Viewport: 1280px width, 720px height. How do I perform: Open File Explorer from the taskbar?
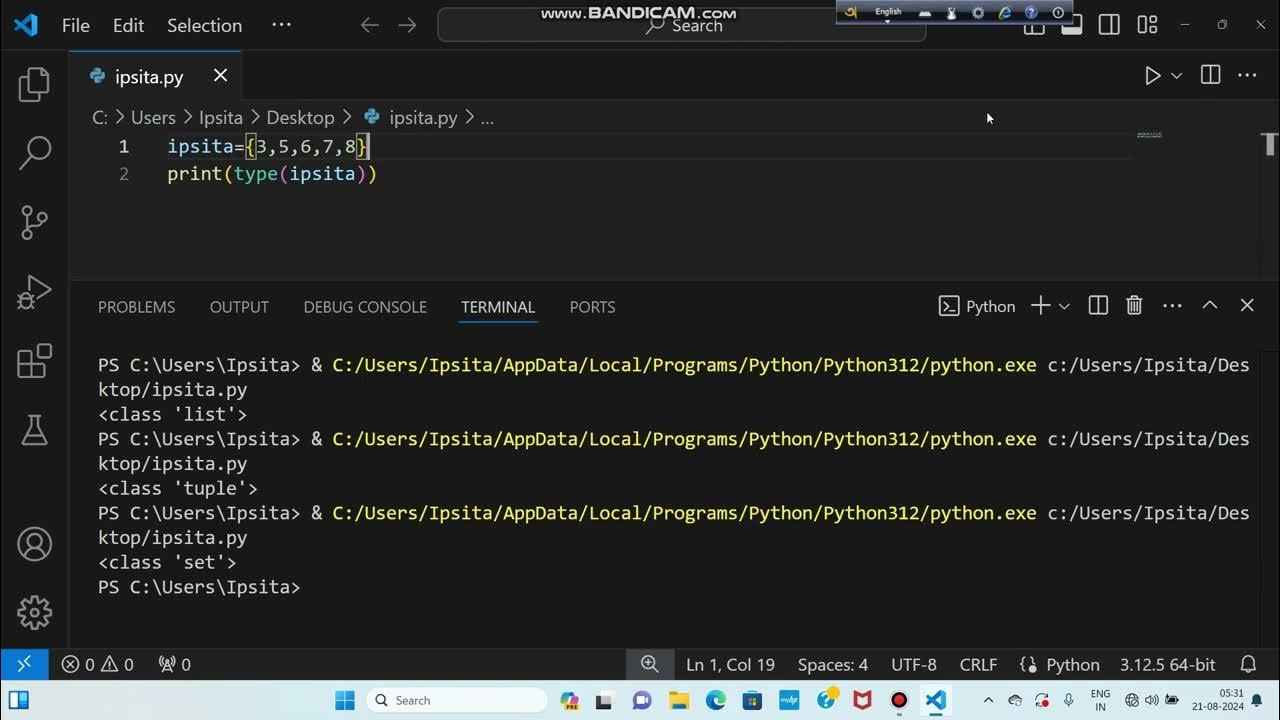tap(679, 700)
